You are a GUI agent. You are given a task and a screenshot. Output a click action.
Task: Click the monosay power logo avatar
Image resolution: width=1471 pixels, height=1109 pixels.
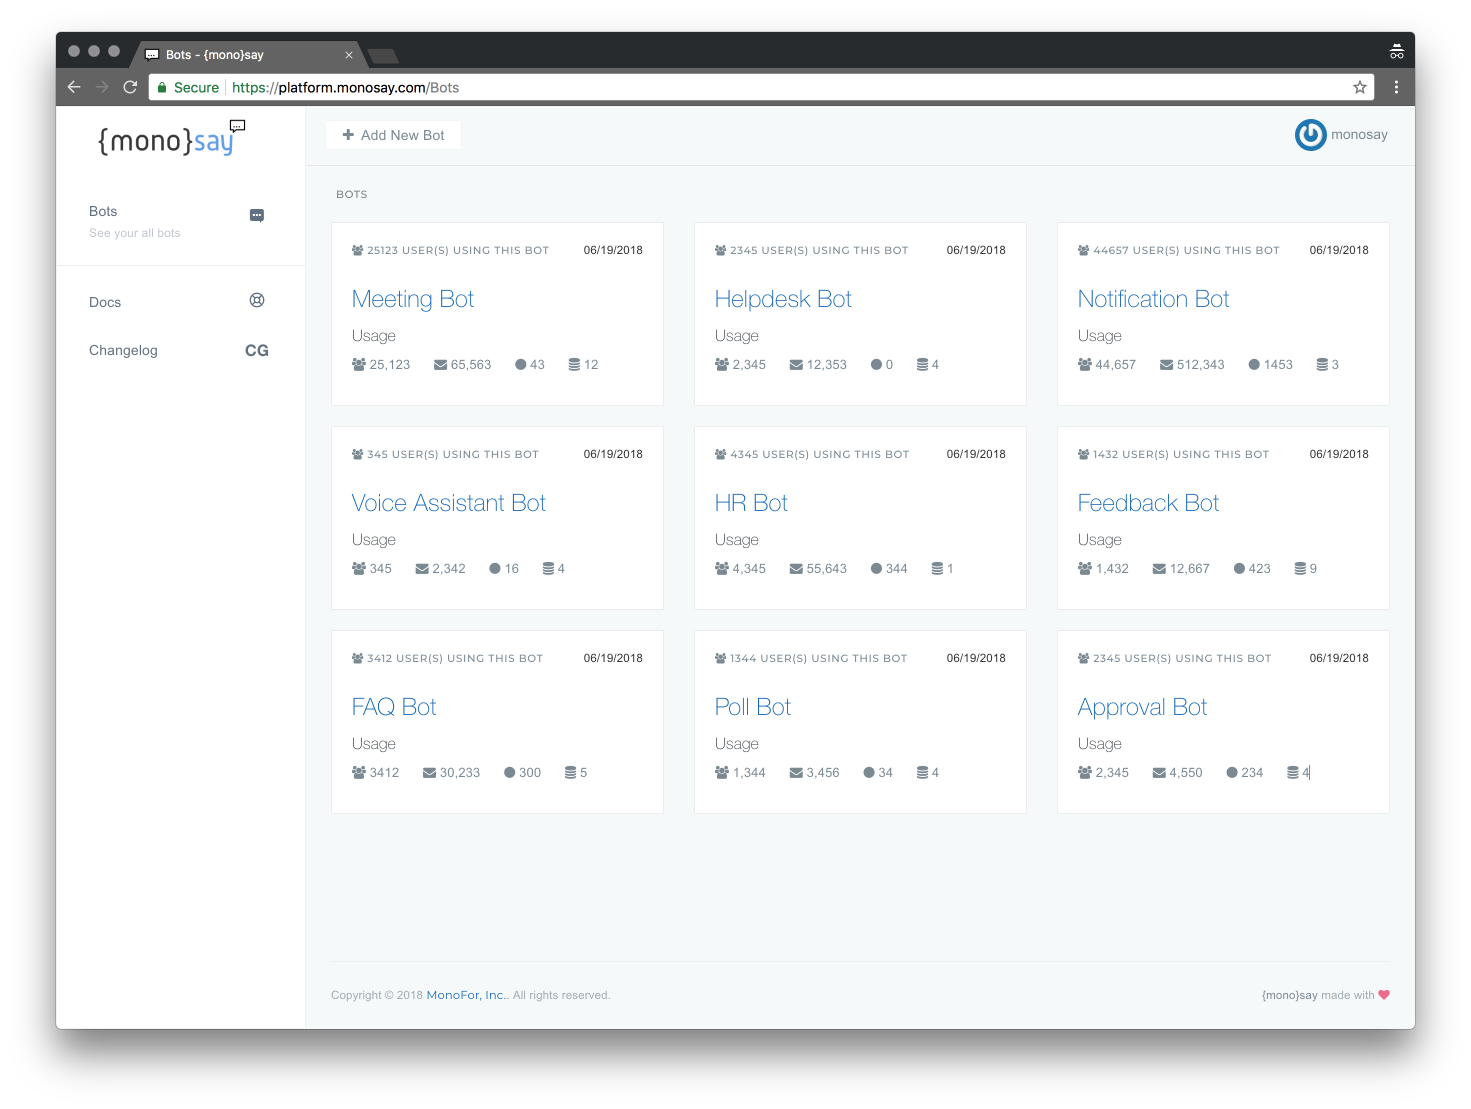tap(1311, 135)
